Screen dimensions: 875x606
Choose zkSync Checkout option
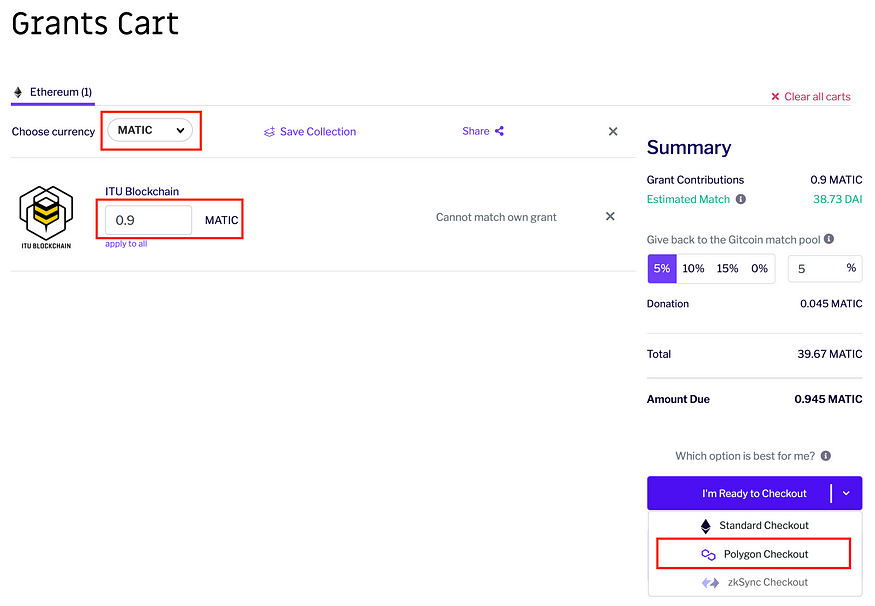[754, 583]
